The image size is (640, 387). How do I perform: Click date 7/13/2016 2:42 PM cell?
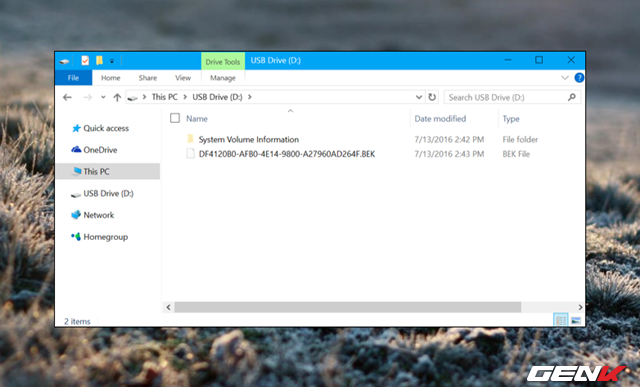(x=449, y=140)
